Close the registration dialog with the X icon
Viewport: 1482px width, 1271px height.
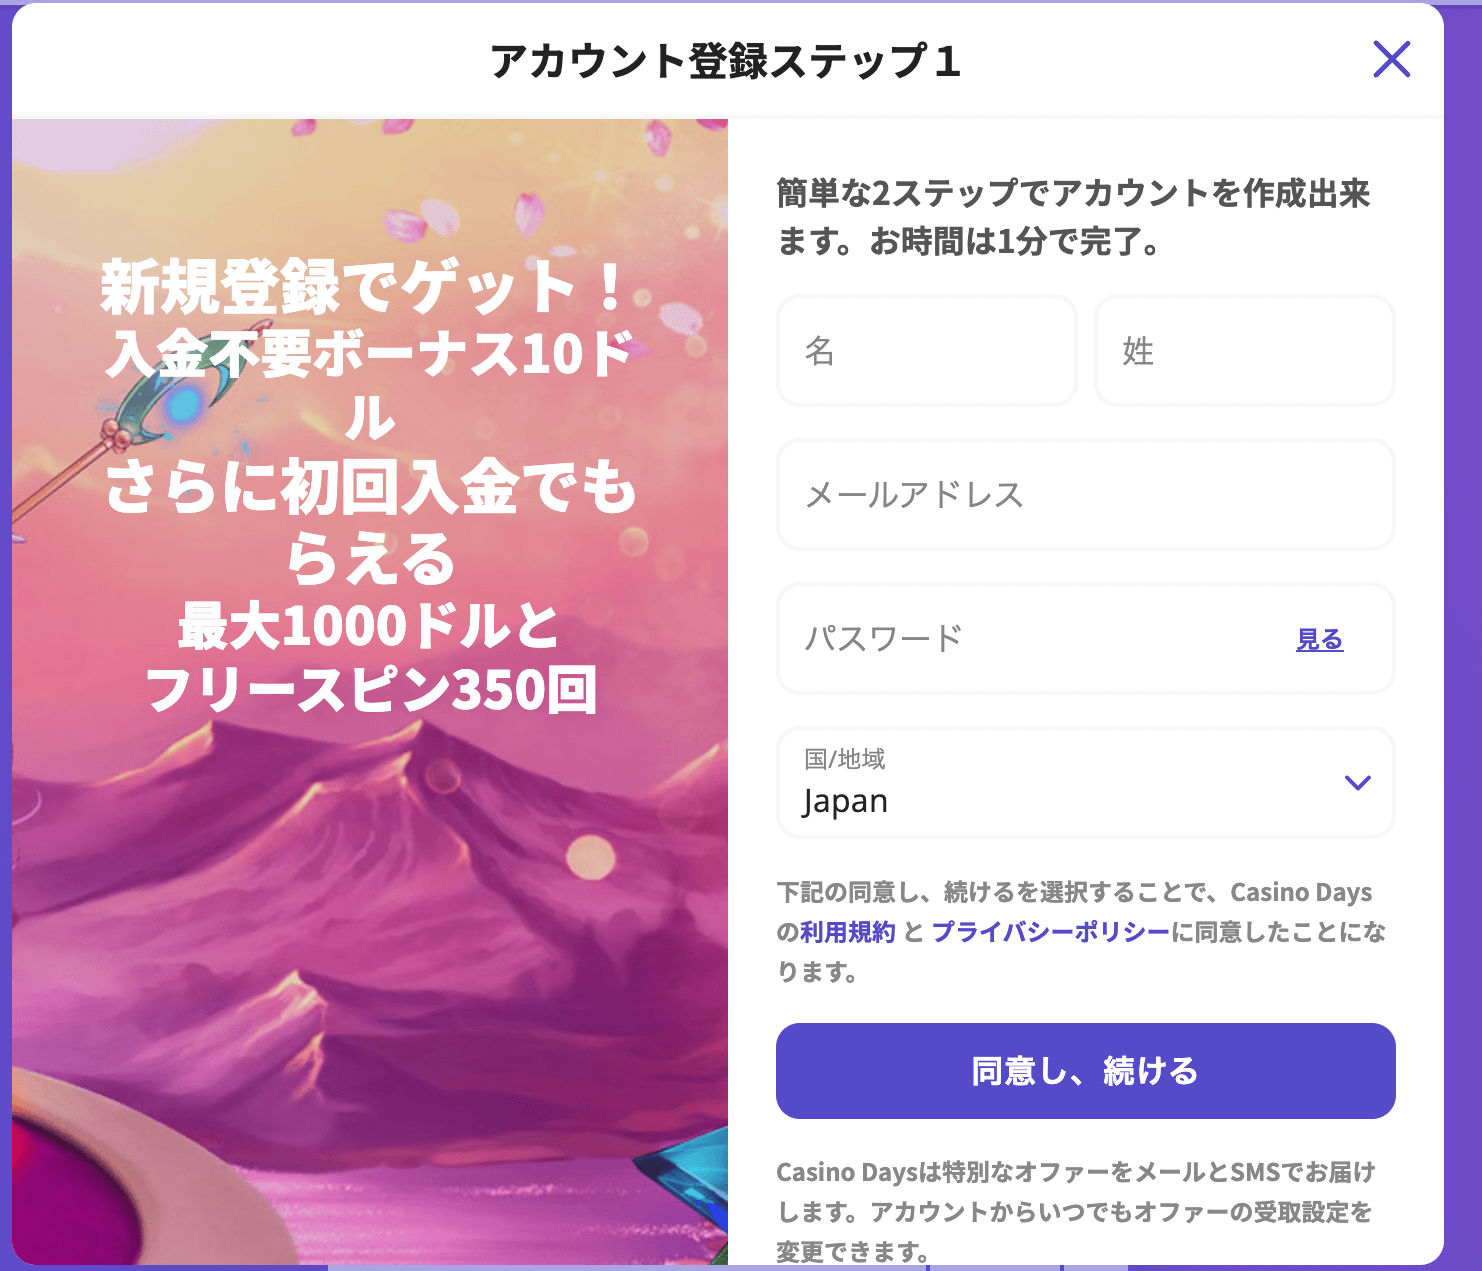(x=1391, y=60)
